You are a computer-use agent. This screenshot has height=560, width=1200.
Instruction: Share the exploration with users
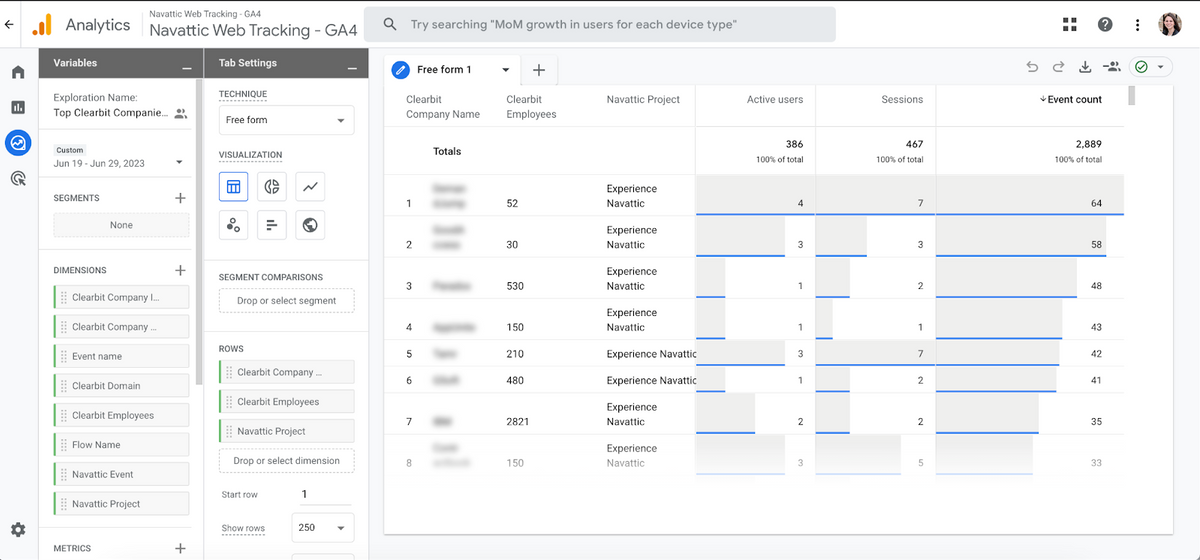click(1111, 67)
